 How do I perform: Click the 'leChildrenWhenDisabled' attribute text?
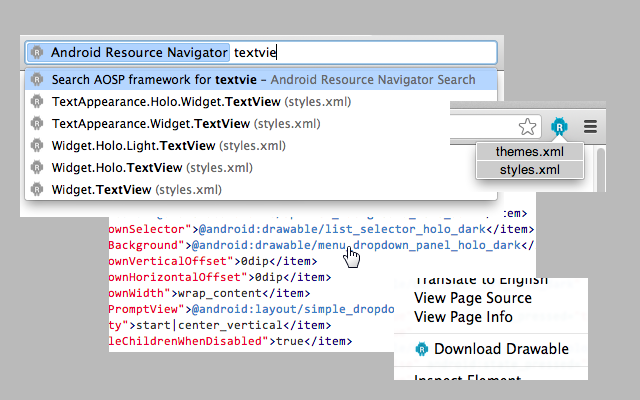point(185,341)
